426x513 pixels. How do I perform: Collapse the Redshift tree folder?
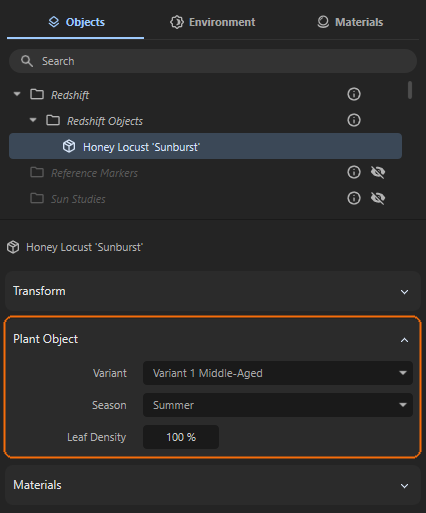tap(17, 94)
